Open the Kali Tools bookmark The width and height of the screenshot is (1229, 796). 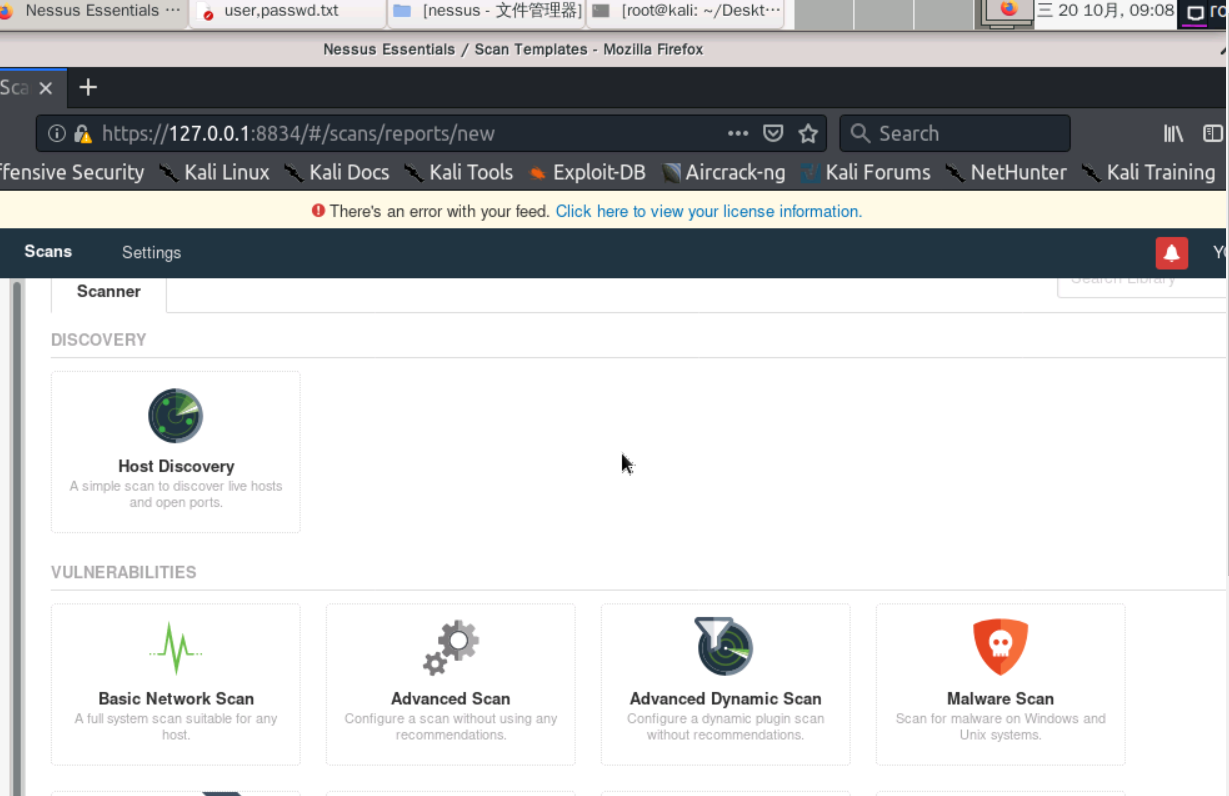[459, 173]
